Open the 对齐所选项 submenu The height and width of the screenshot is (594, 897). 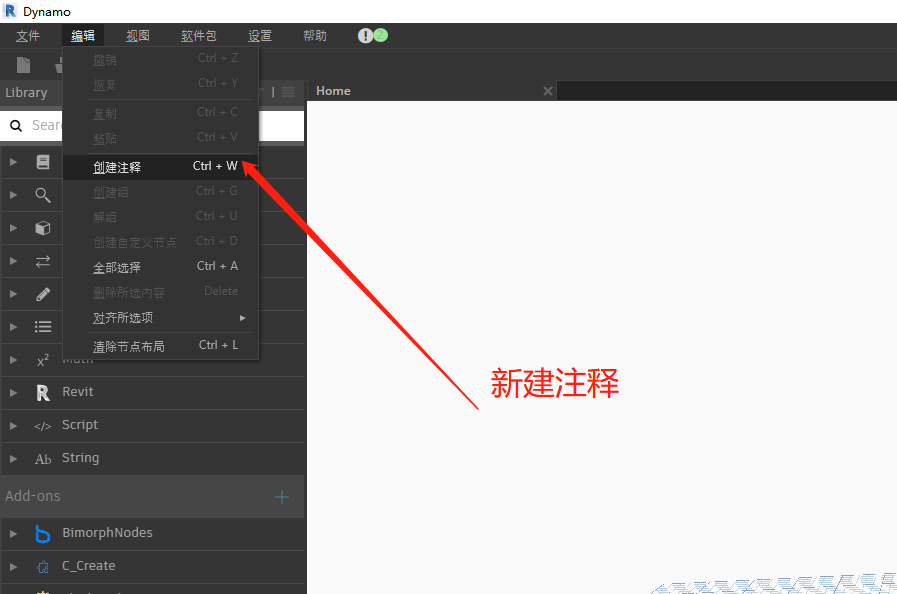click(x=160, y=318)
